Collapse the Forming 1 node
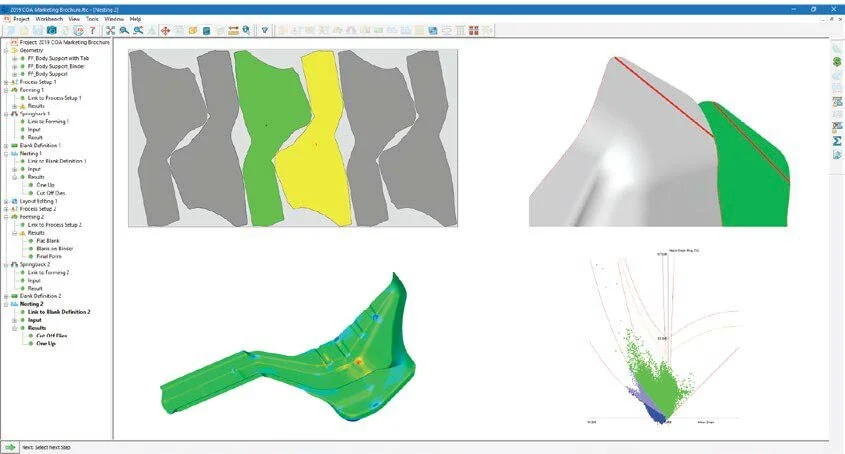The height and width of the screenshot is (454, 845). click(x=6, y=90)
